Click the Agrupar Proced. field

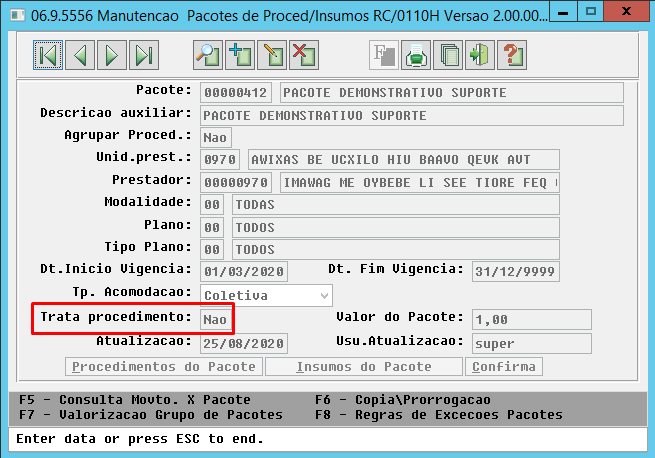[216, 137]
